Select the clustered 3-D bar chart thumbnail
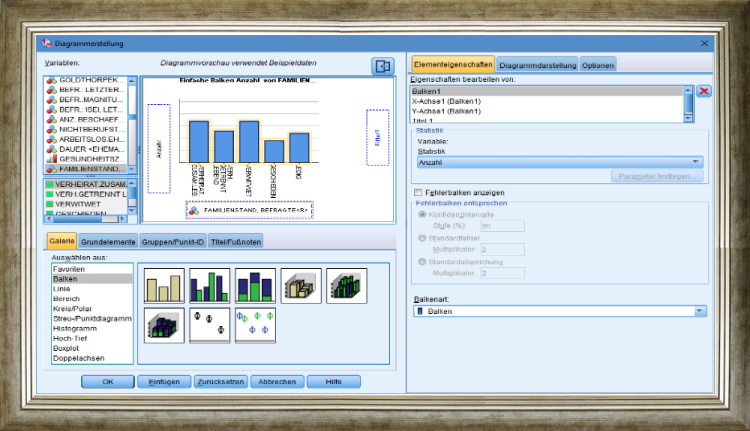Viewport: 750px width, 431px height. point(346,286)
